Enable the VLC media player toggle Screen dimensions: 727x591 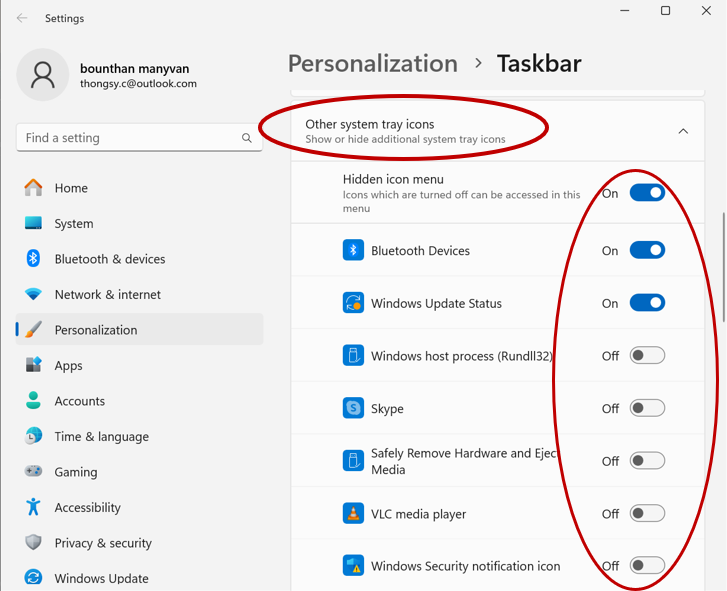647,514
